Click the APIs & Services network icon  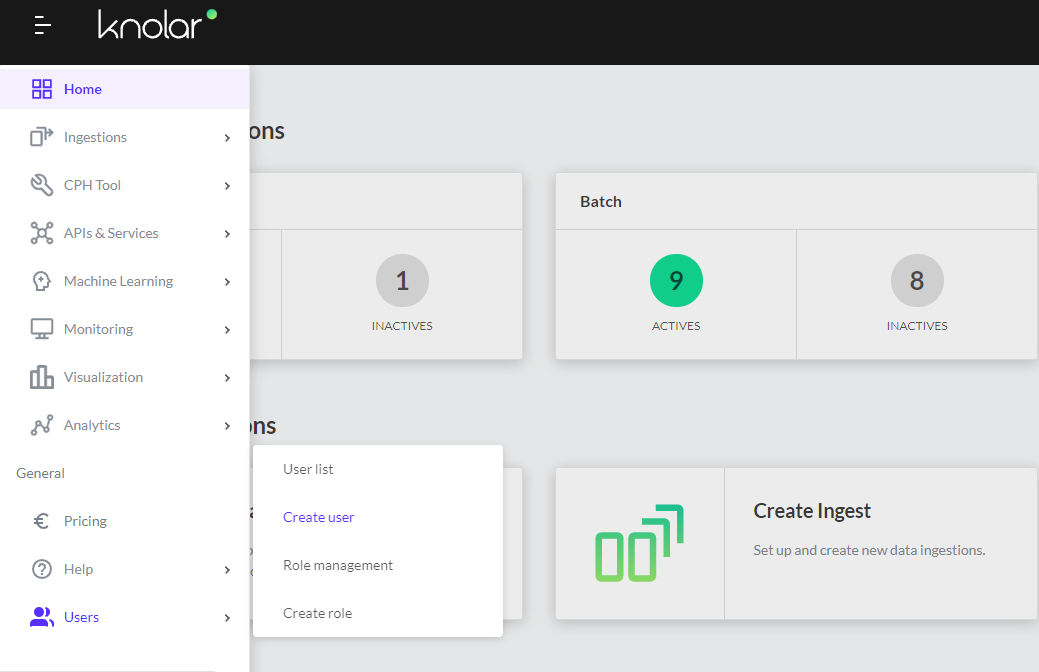point(42,233)
